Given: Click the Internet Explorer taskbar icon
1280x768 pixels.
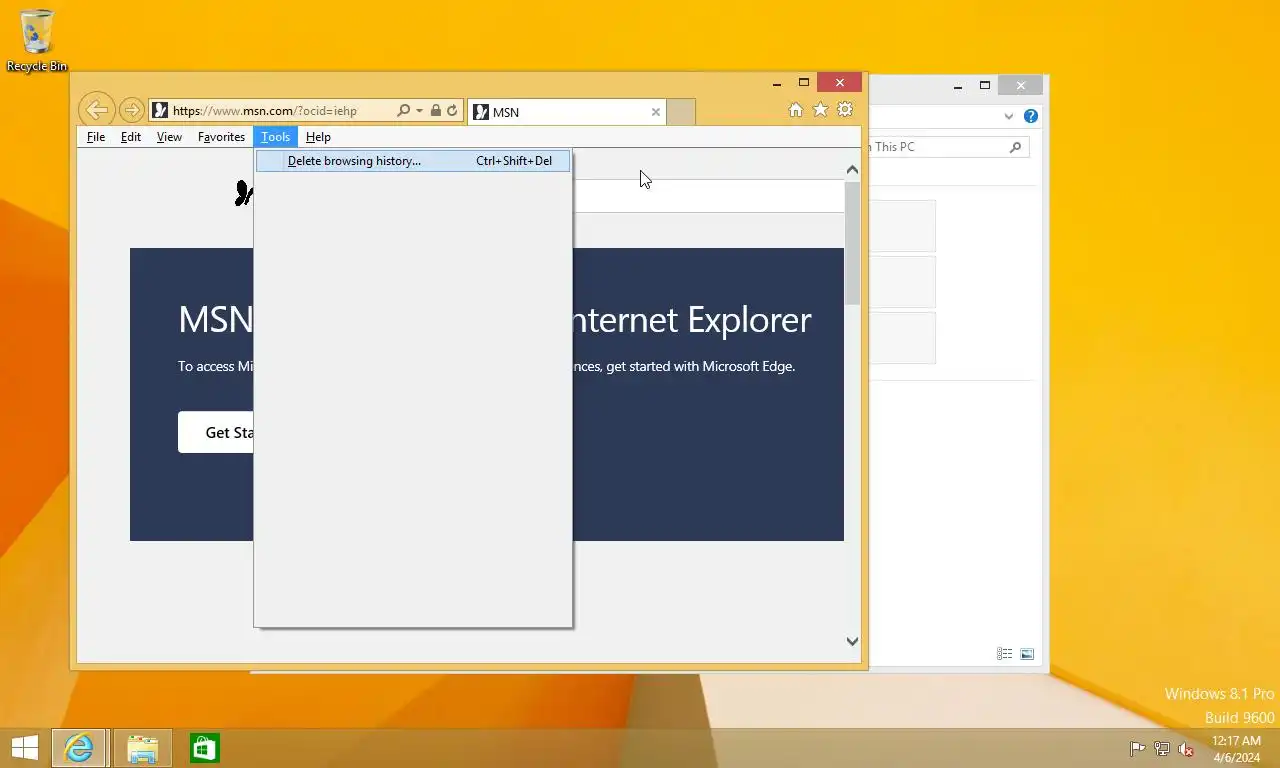Looking at the screenshot, I should tap(79, 748).
